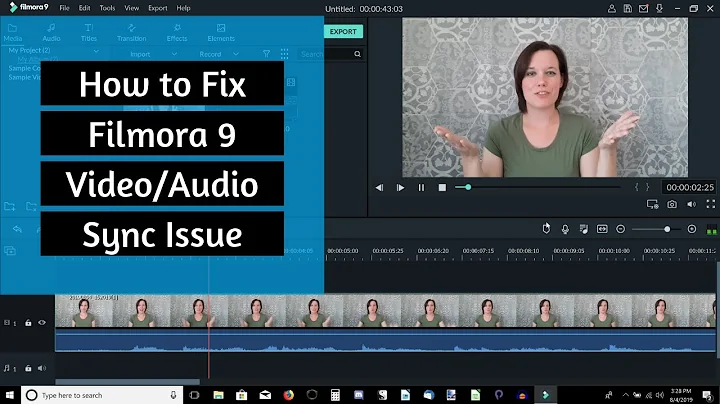Take a snapshot with the camera icon

(x=672, y=204)
